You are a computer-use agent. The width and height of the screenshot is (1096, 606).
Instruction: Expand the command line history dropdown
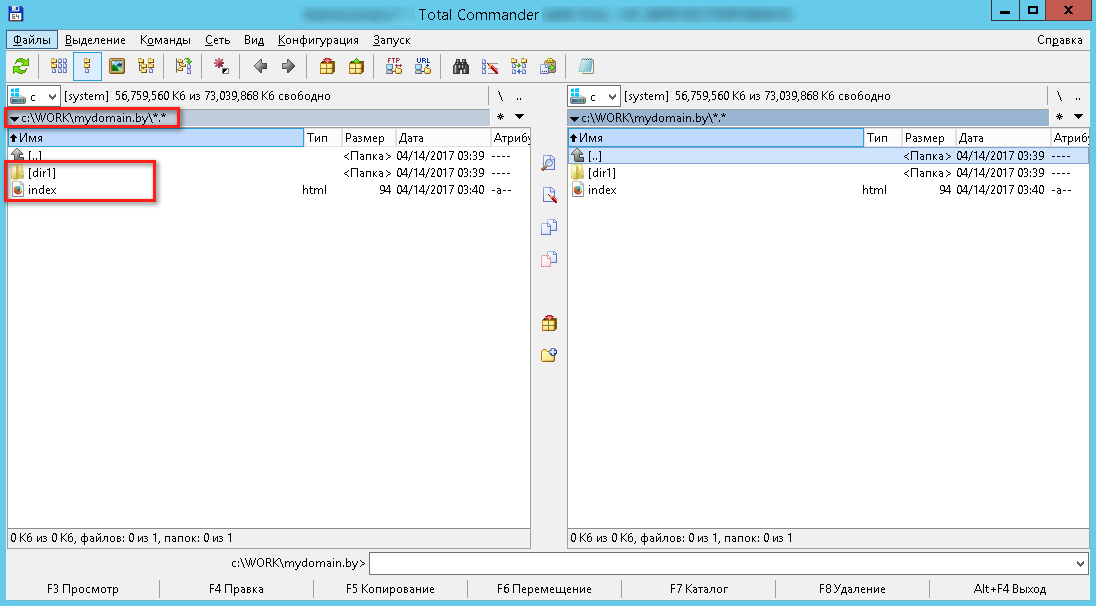click(x=1081, y=563)
